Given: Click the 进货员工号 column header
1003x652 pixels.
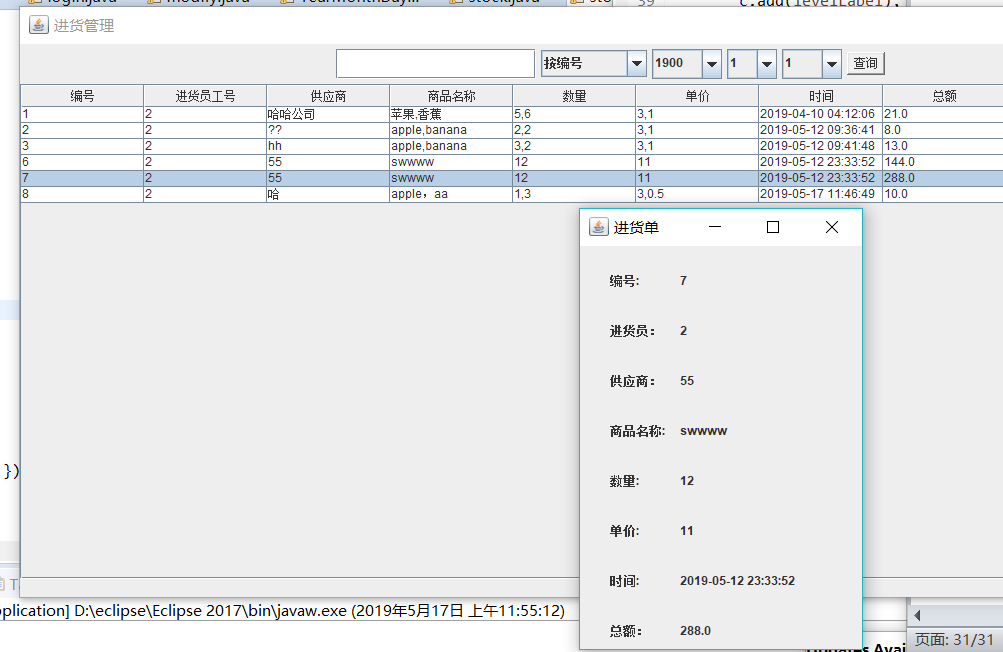Looking at the screenshot, I should pos(205,96).
